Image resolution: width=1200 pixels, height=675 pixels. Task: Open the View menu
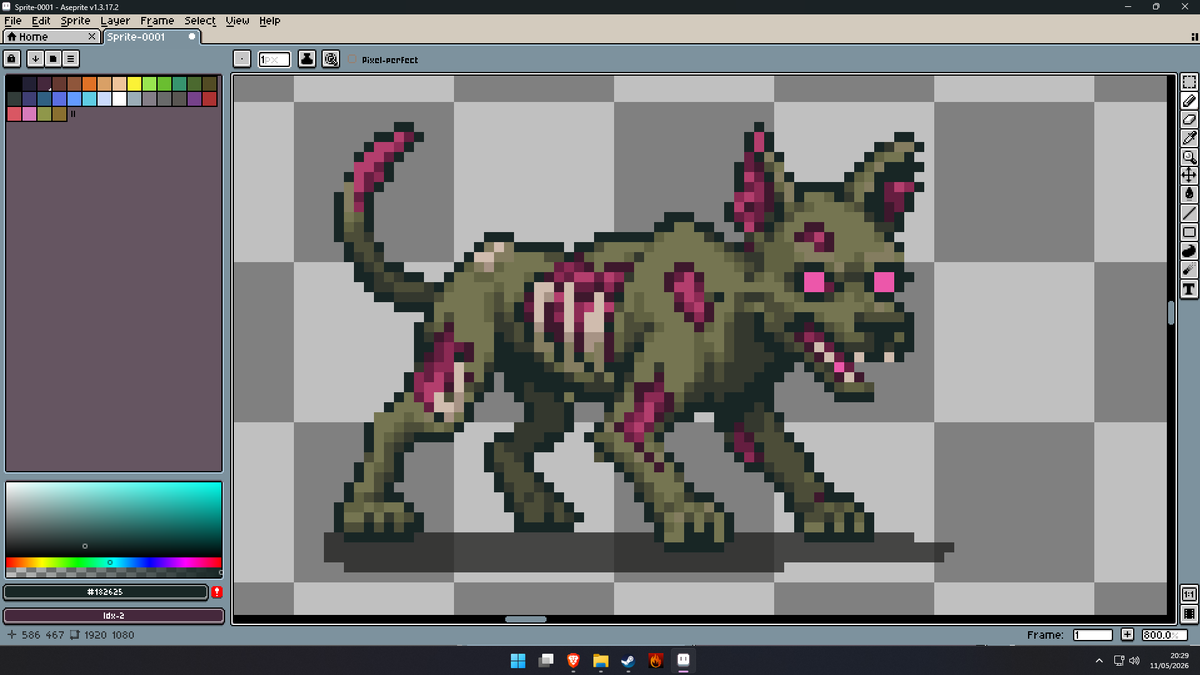tap(238, 21)
